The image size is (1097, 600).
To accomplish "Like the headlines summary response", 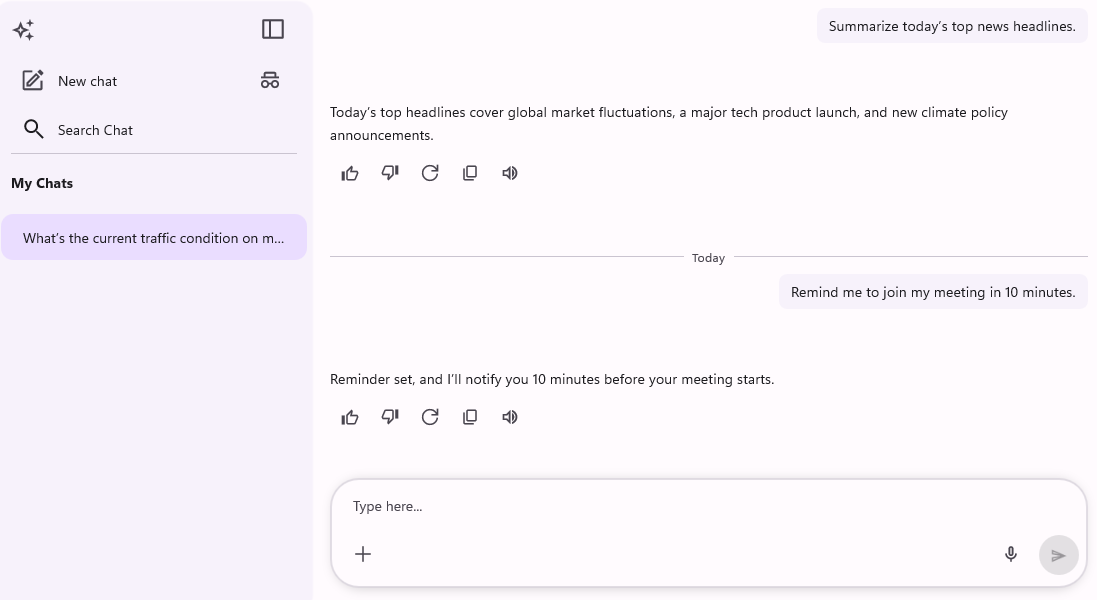I will [x=350, y=173].
